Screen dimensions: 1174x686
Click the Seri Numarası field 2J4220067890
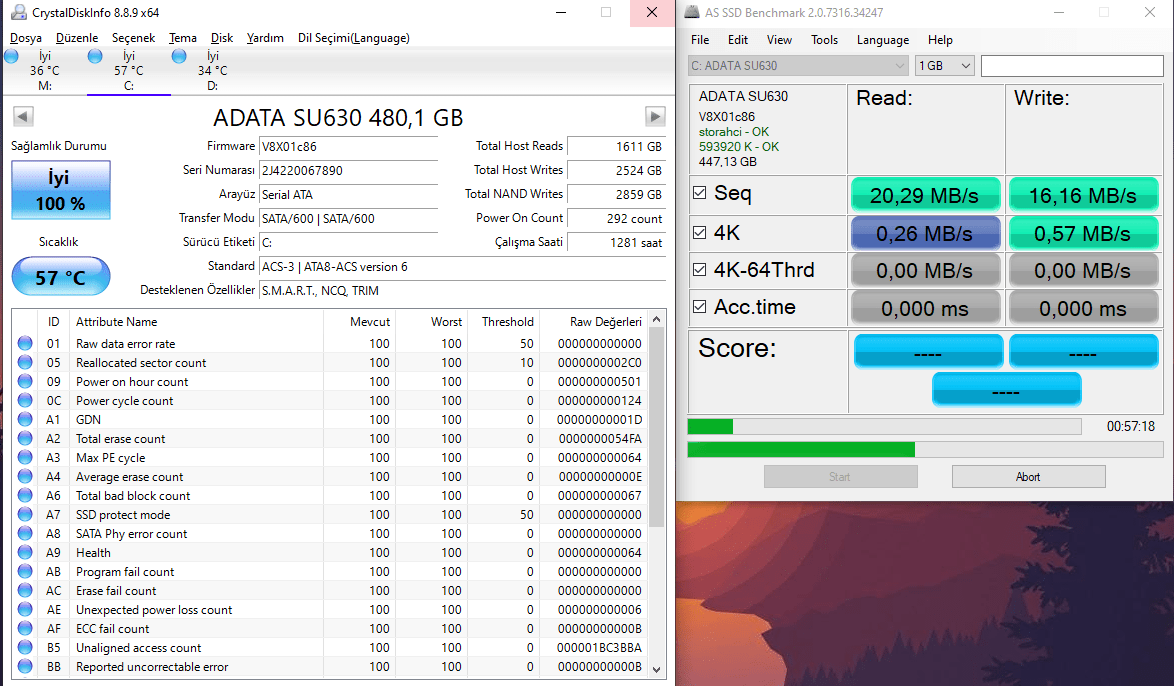coord(348,171)
